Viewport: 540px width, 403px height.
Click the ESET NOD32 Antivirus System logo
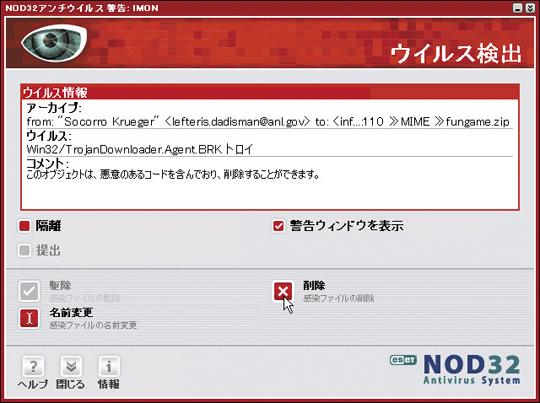click(x=455, y=369)
